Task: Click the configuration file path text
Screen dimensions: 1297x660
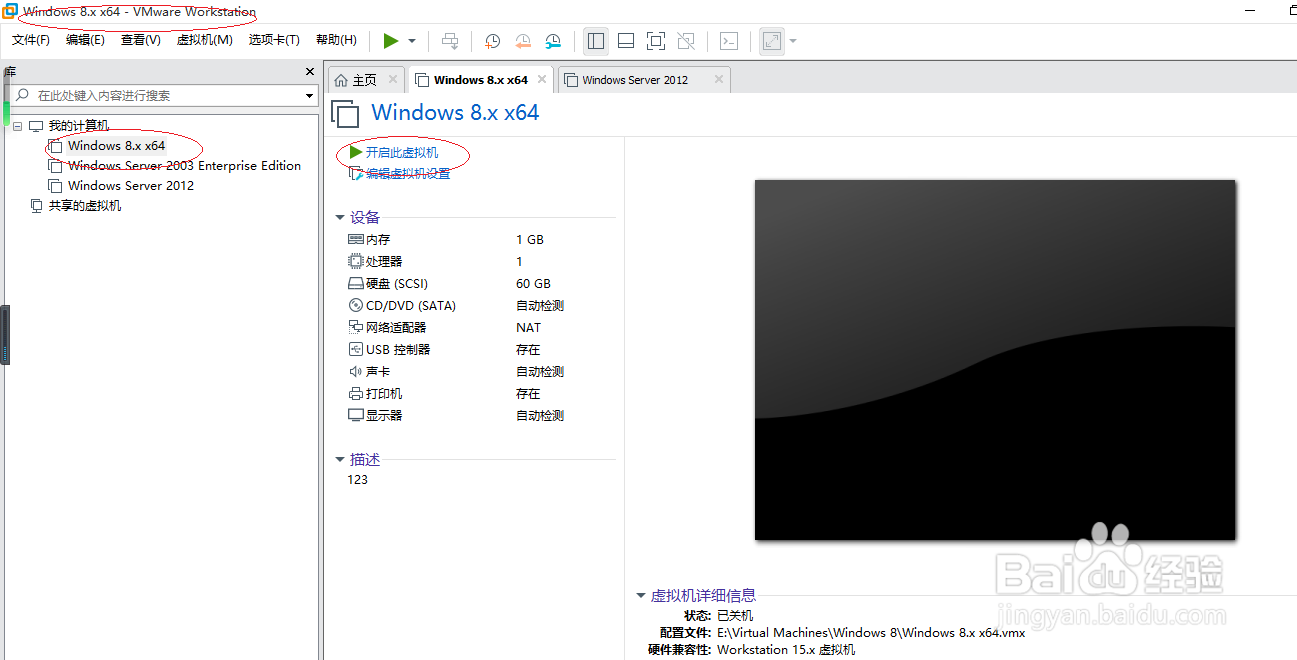Action: tap(871, 633)
